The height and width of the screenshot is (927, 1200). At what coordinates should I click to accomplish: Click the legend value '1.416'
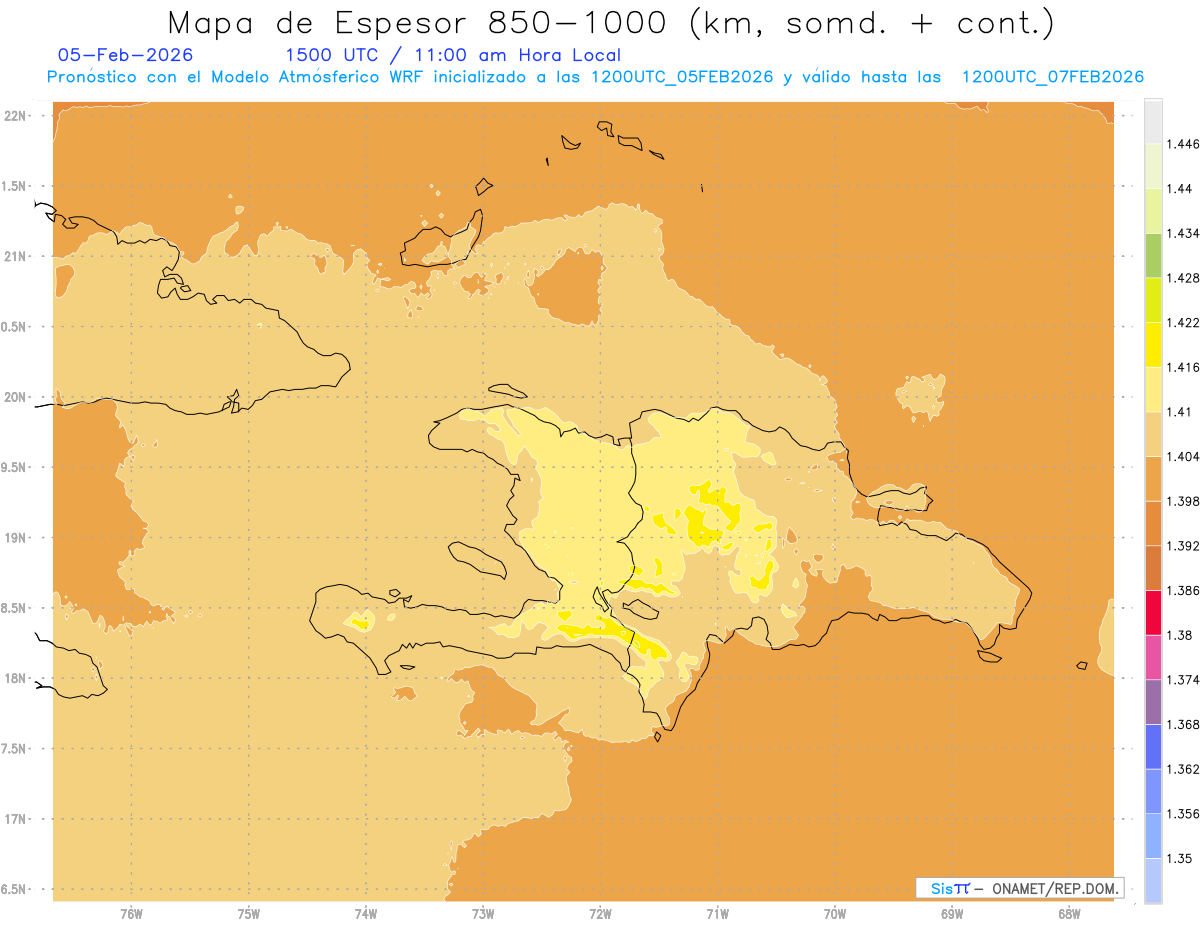1183,367
